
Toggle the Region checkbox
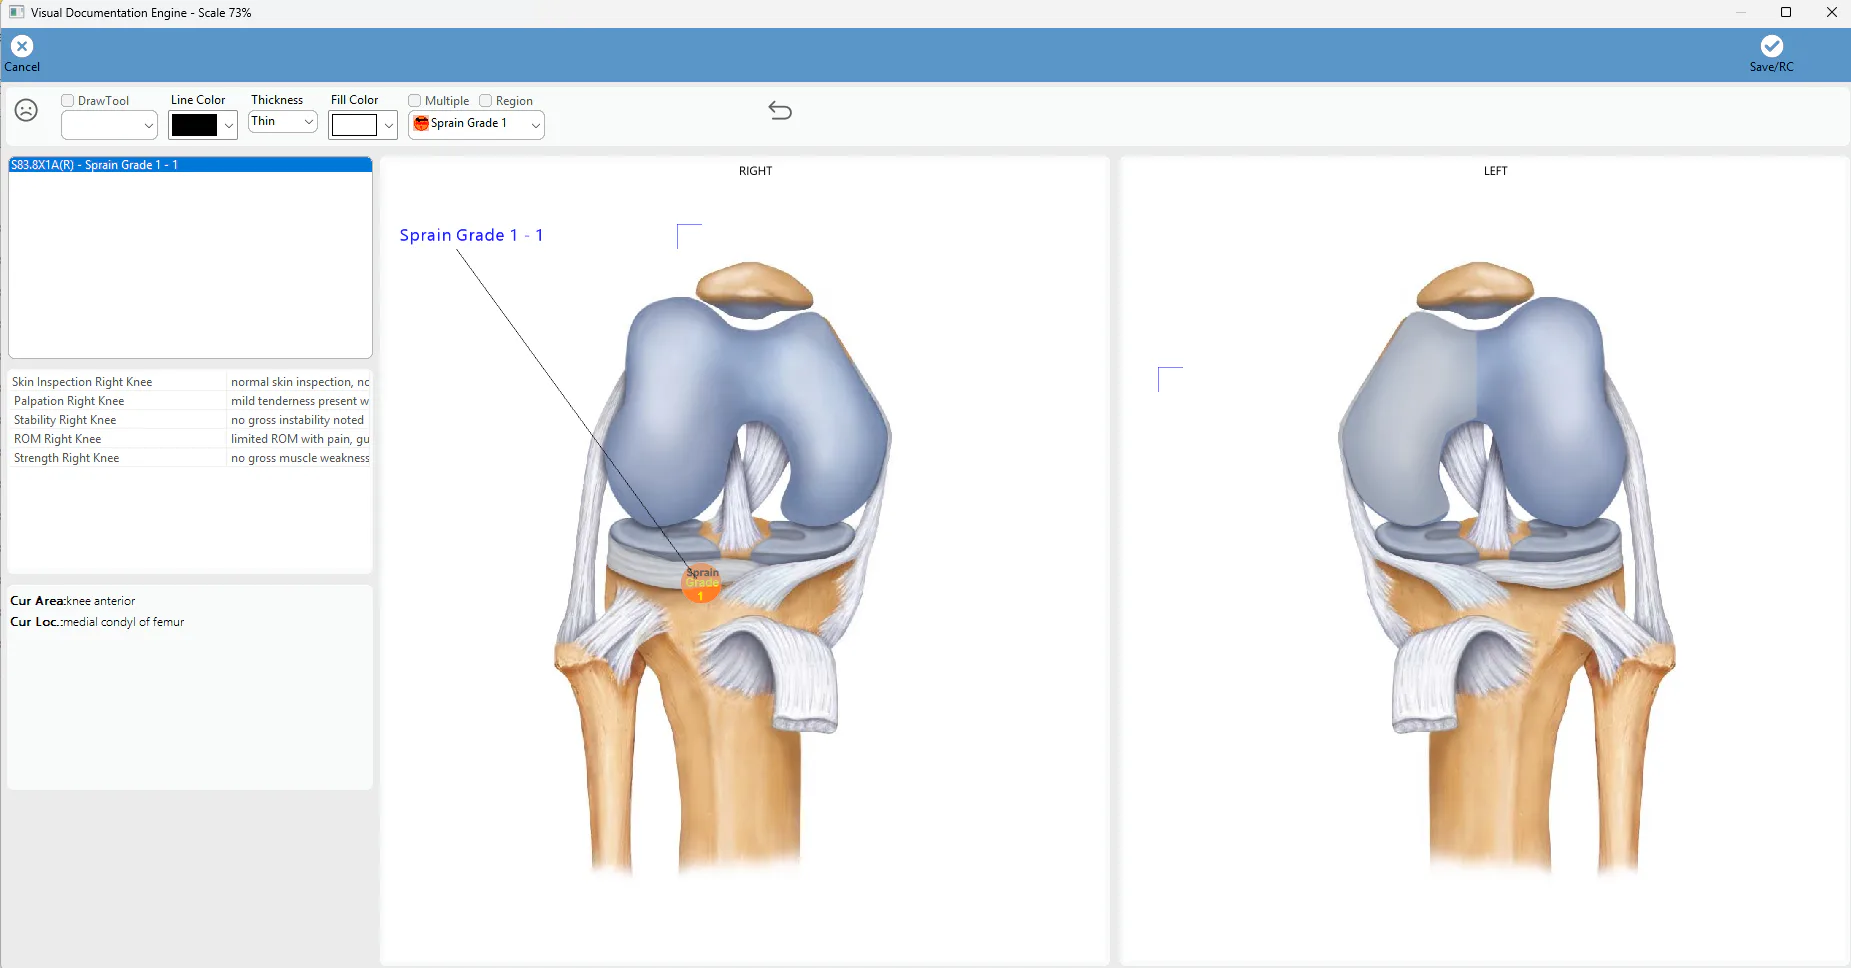pyautogui.click(x=486, y=101)
